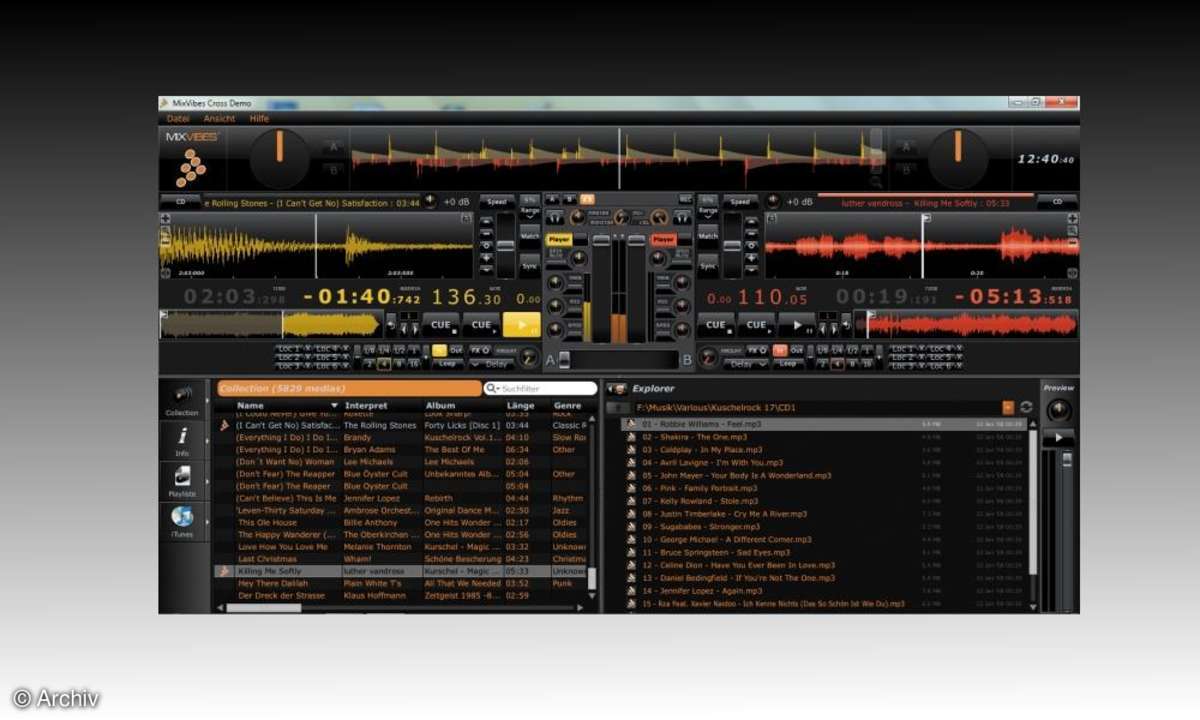Click the magnifier icon in Suchfilter
This screenshot has height=720, width=1200.
coord(490,388)
